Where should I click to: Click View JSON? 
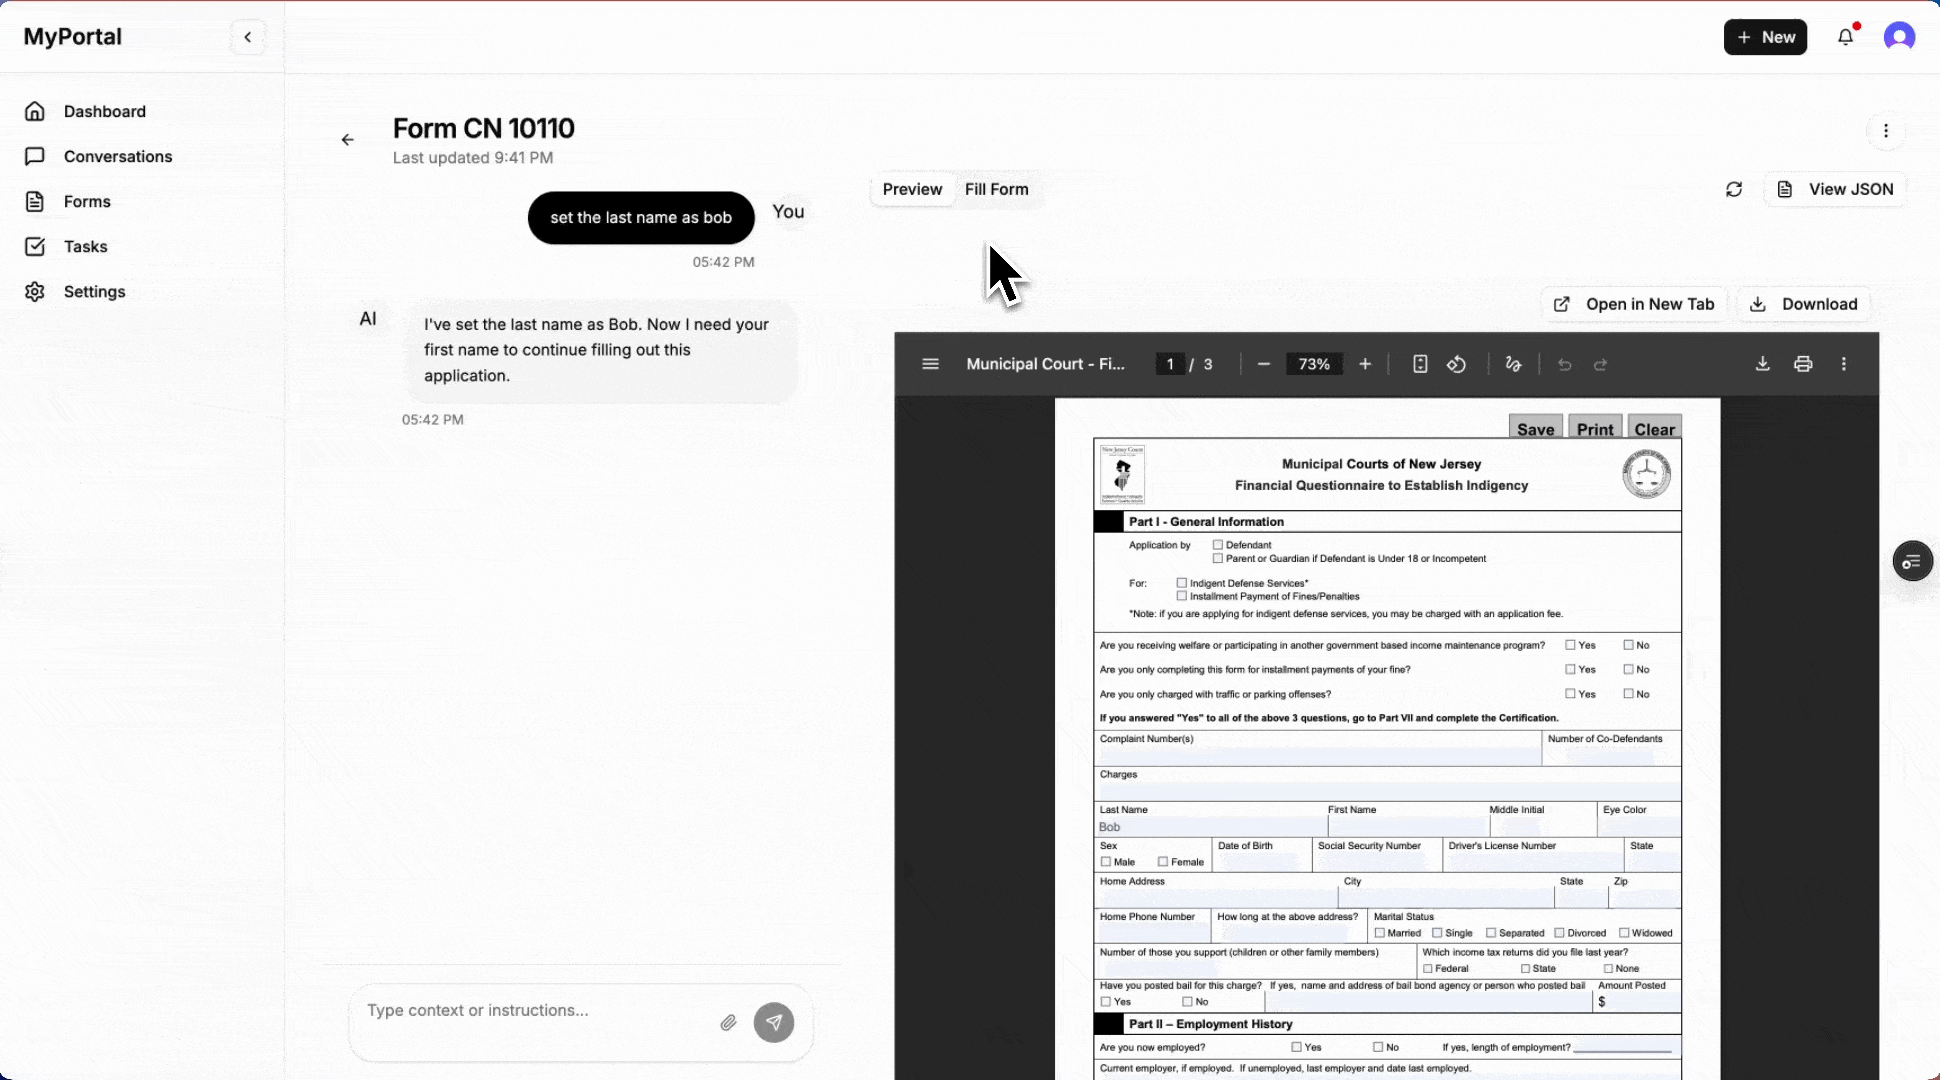click(x=1834, y=189)
